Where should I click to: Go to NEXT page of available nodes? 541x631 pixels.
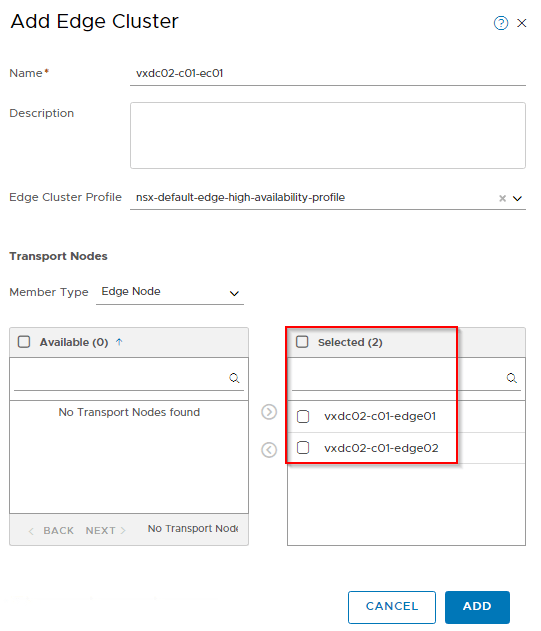click(105, 530)
